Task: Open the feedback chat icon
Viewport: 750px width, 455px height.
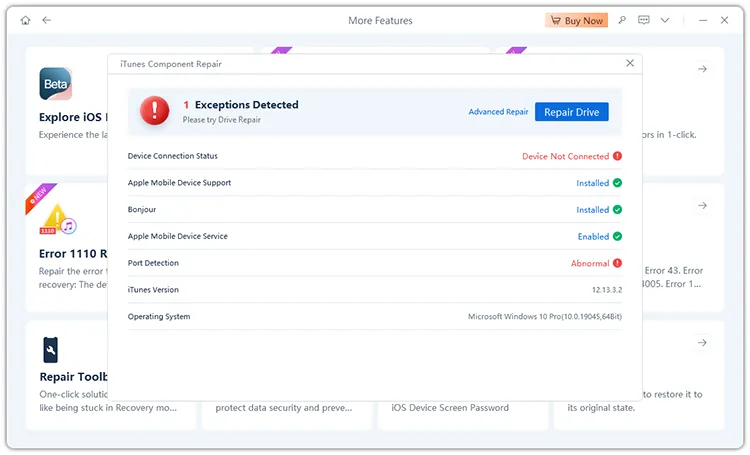Action: pos(644,20)
